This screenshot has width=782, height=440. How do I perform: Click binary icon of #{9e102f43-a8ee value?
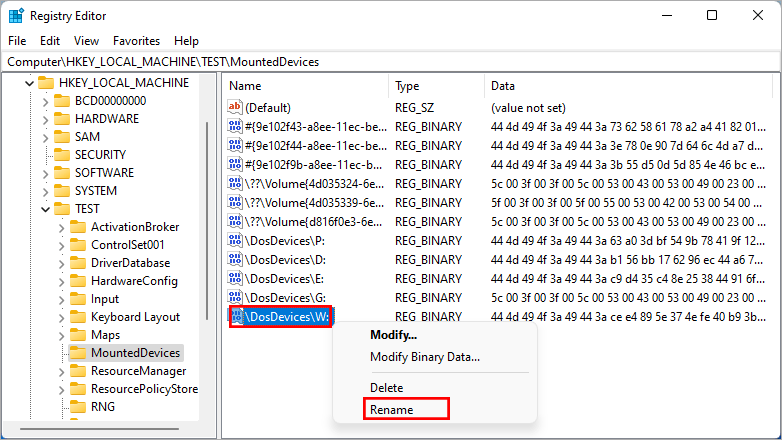pyautogui.click(x=235, y=126)
